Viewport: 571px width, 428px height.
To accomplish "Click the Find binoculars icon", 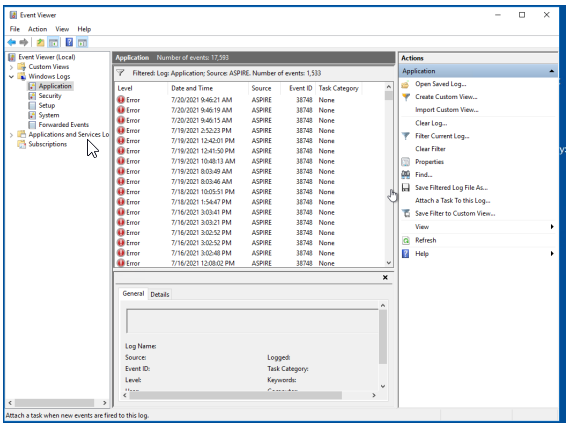I will click(x=406, y=175).
